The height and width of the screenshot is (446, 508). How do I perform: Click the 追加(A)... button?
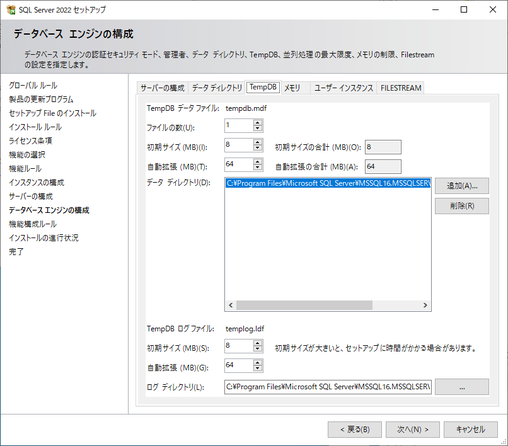(462, 186)
